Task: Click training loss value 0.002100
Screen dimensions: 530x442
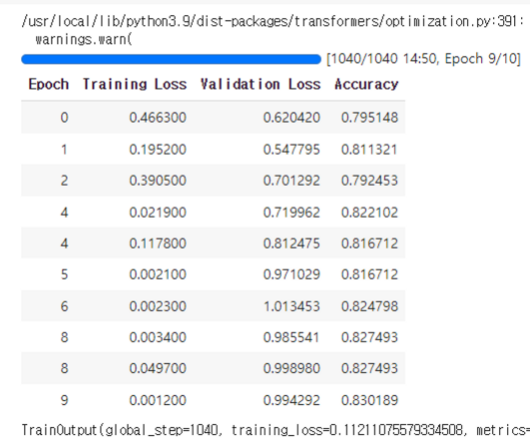Action: tap(158, 274)
